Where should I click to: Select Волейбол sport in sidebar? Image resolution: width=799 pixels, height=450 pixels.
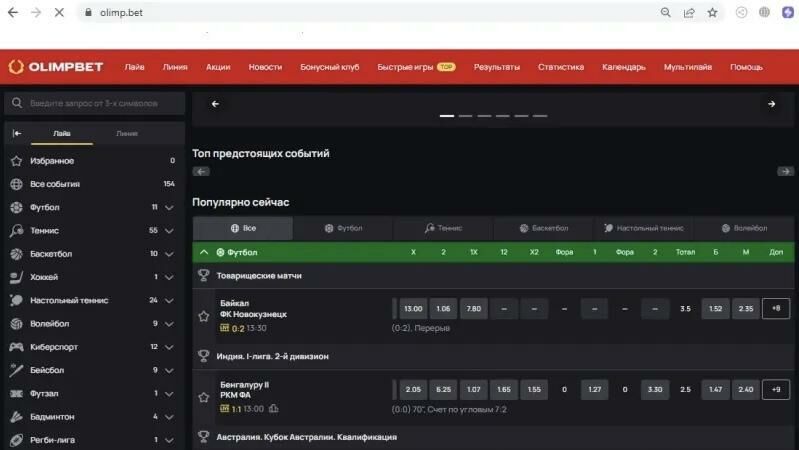point(49,324)
